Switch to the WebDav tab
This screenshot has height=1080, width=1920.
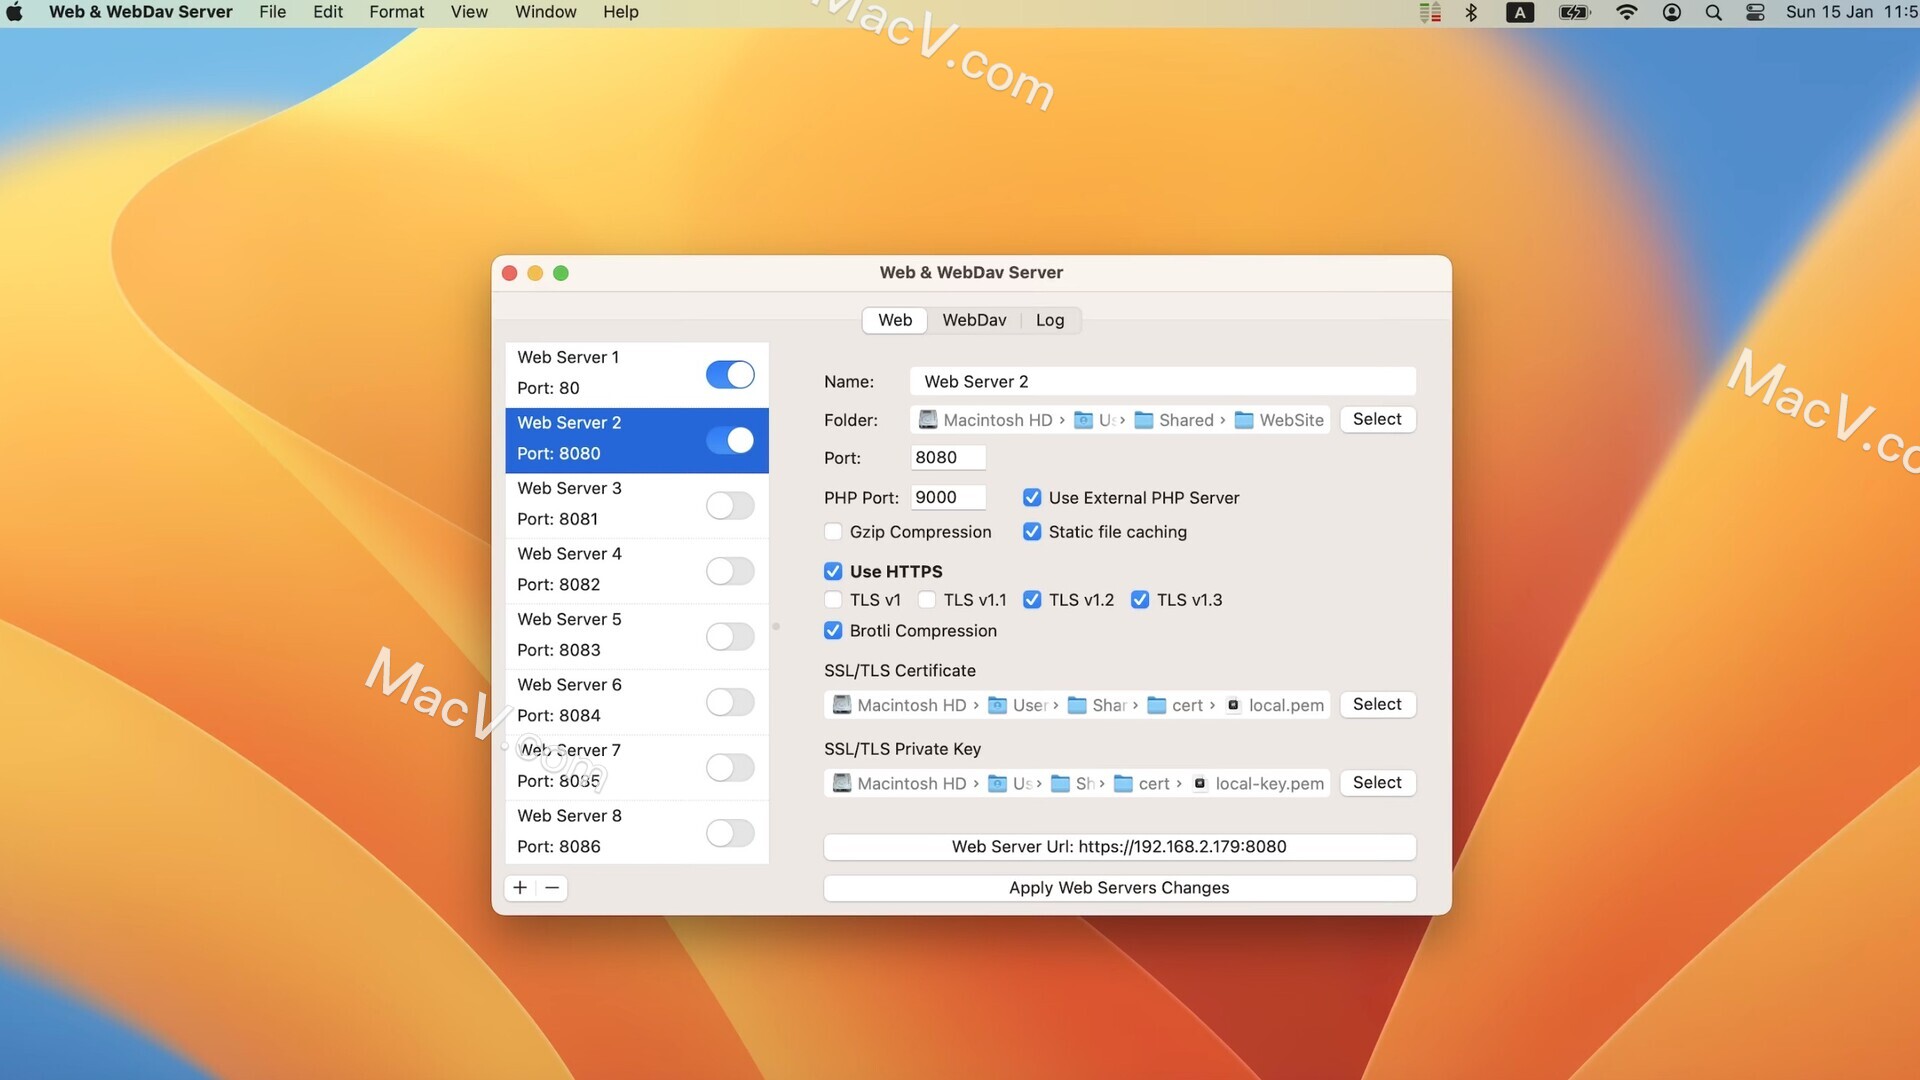pyautogui.click(x=975, y=320)
